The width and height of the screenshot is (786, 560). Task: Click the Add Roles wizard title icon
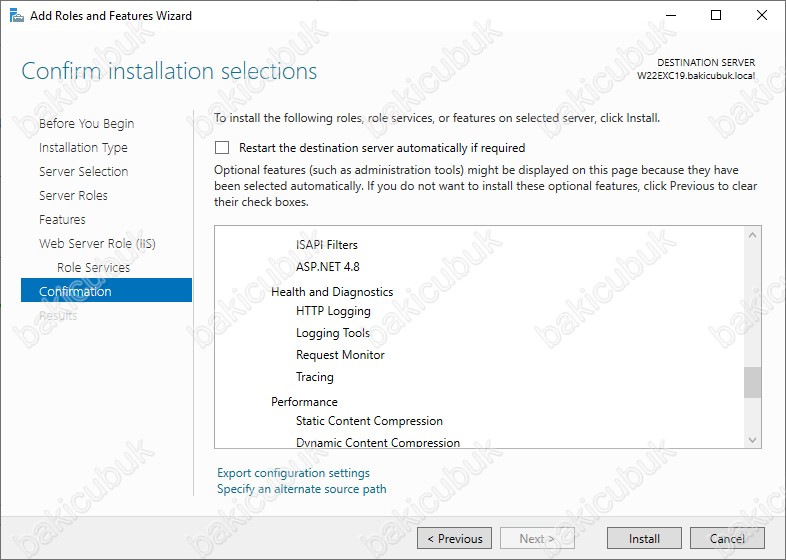tap(17, 16)
